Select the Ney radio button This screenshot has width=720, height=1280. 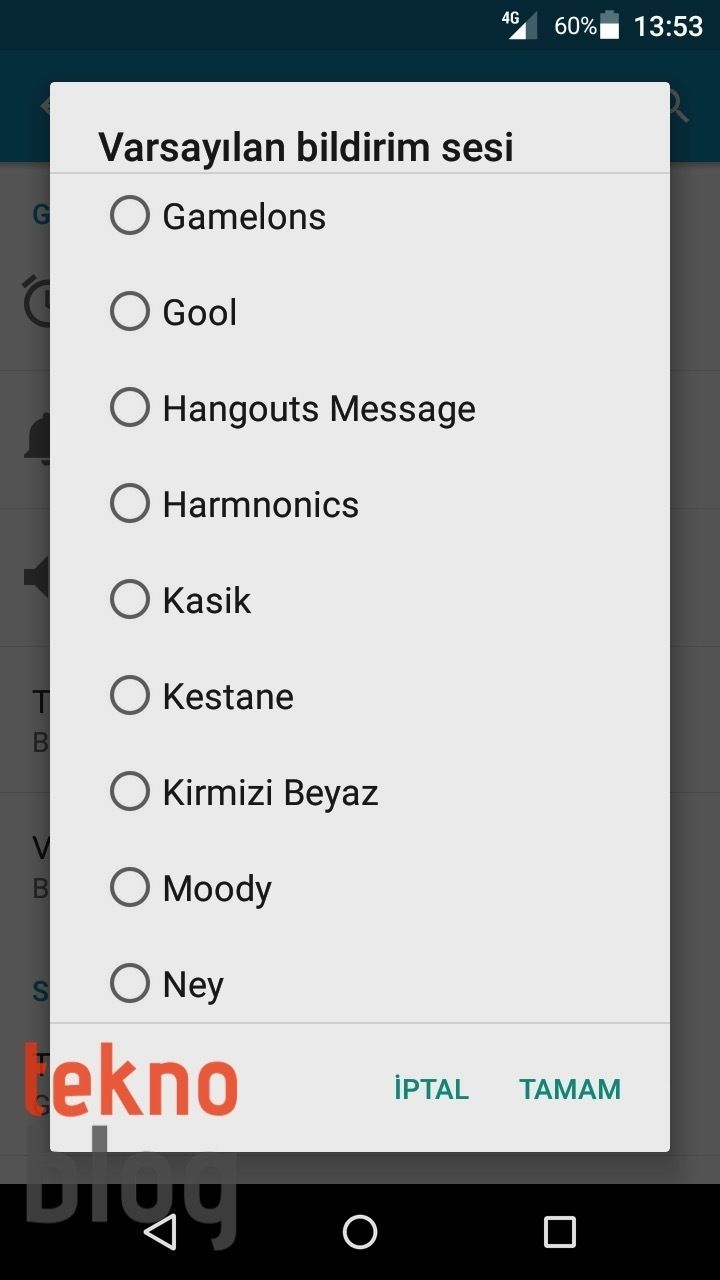pos(130,984)
